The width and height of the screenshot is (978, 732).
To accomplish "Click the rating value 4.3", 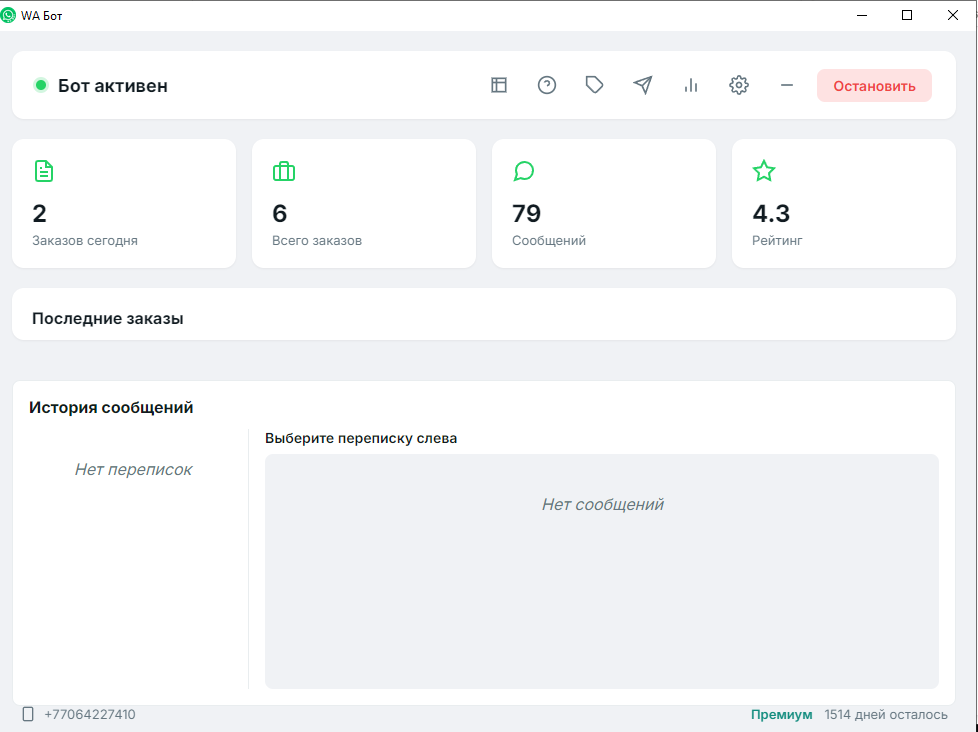I will (x=771, y=214).
